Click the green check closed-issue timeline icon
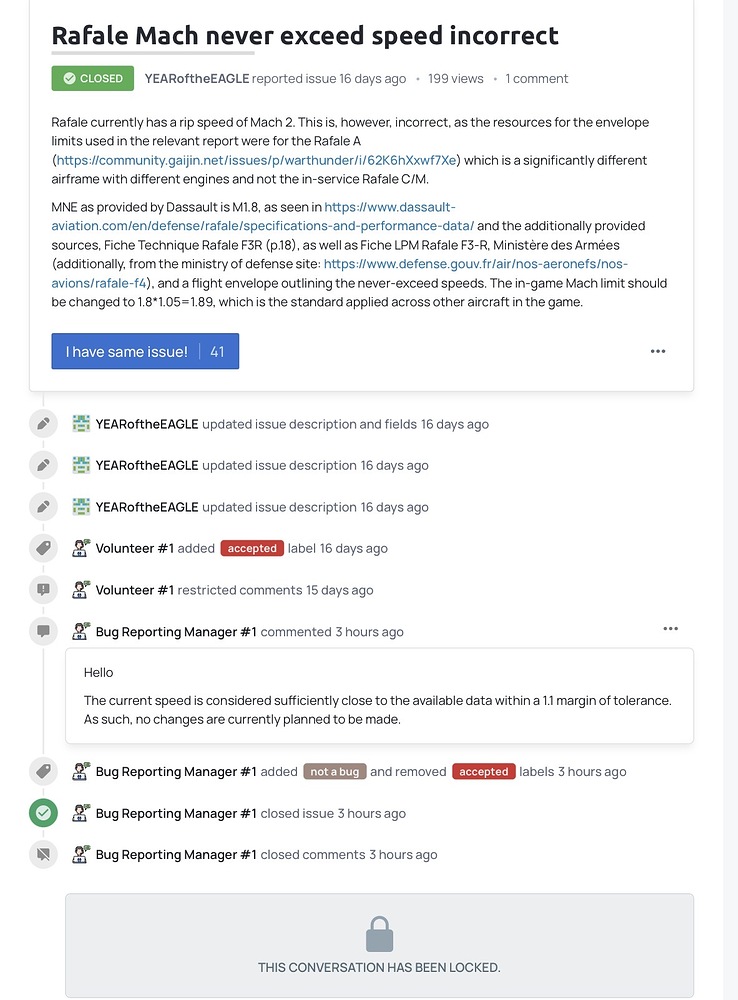The width and height of the screenshot is (738, 1000). tap(43, 813)
